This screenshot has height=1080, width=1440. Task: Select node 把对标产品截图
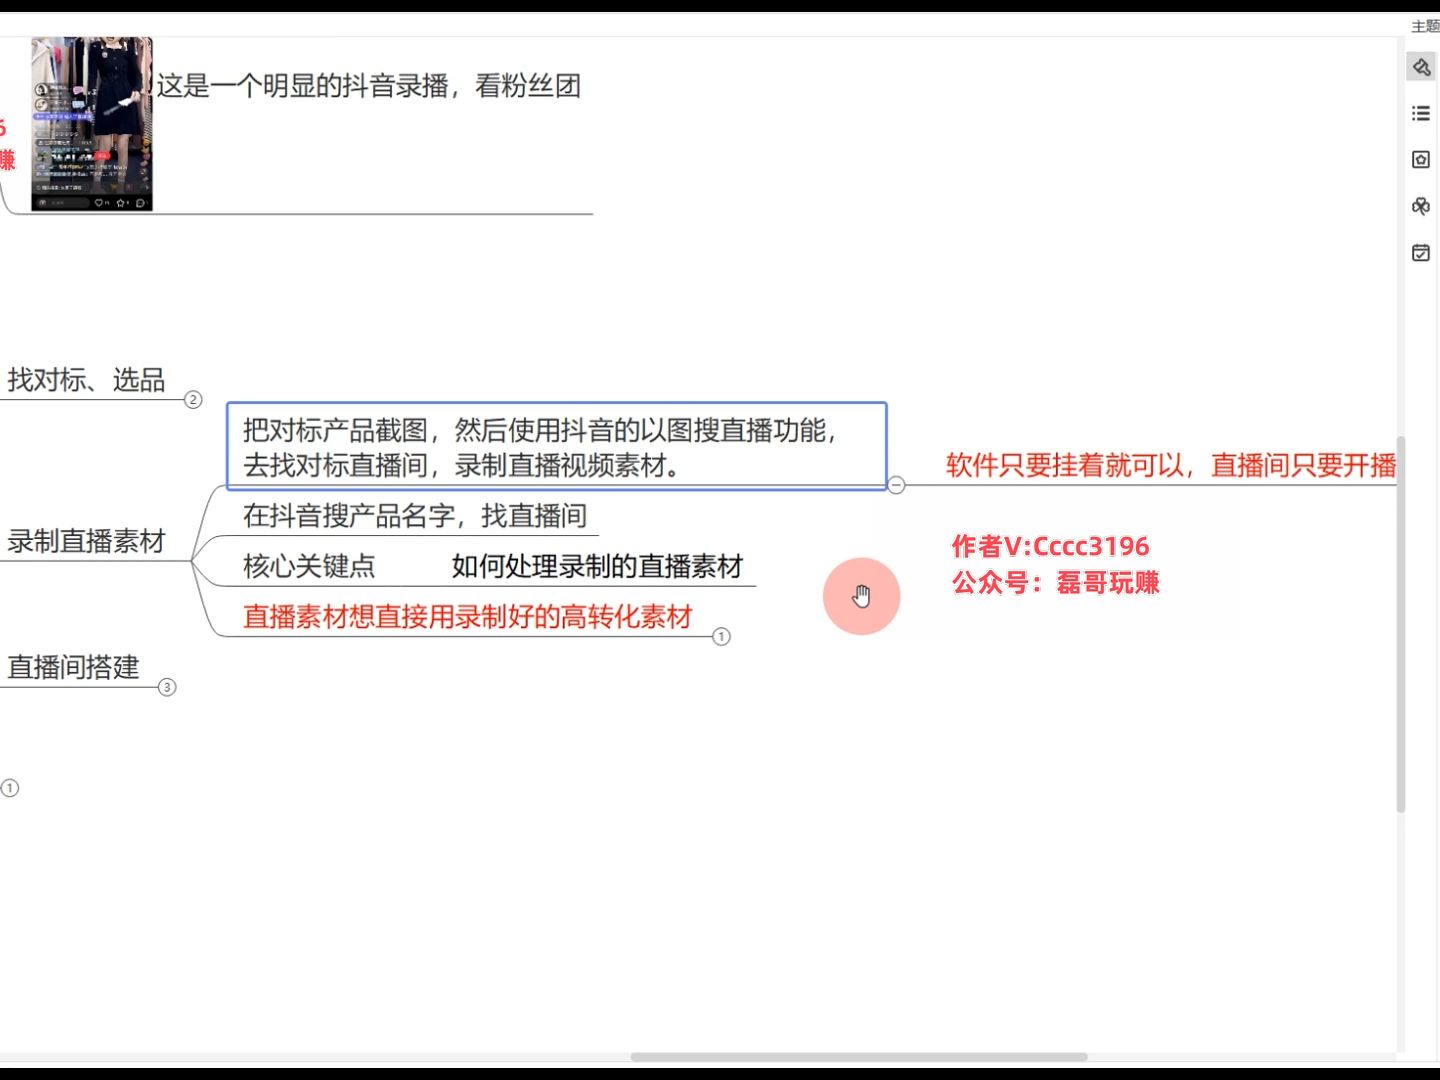(x=557, y=447)
